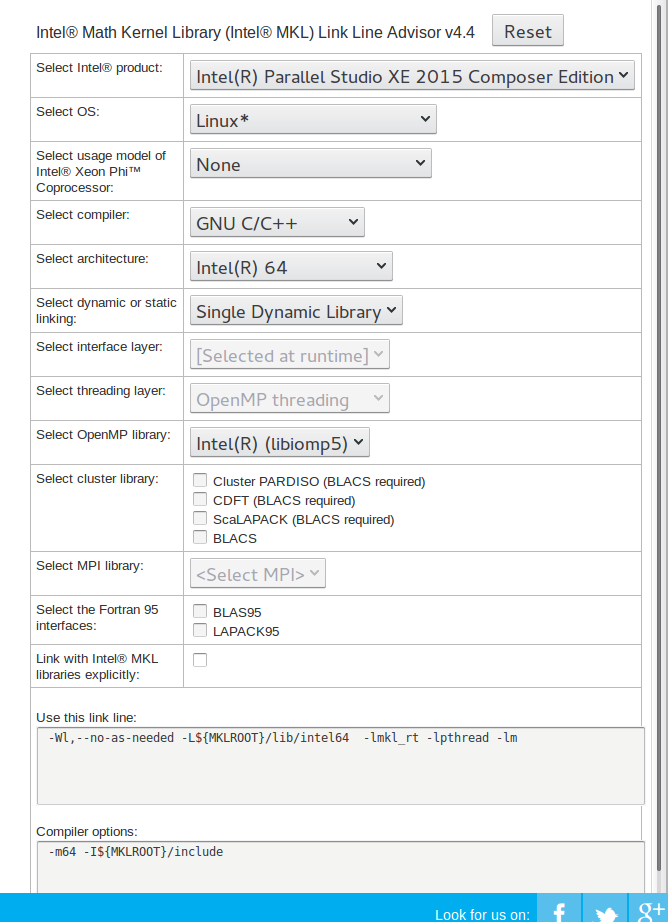Check the BLACS cluster library checkbox
Screen dimensions: 668x922
point(200,537)
